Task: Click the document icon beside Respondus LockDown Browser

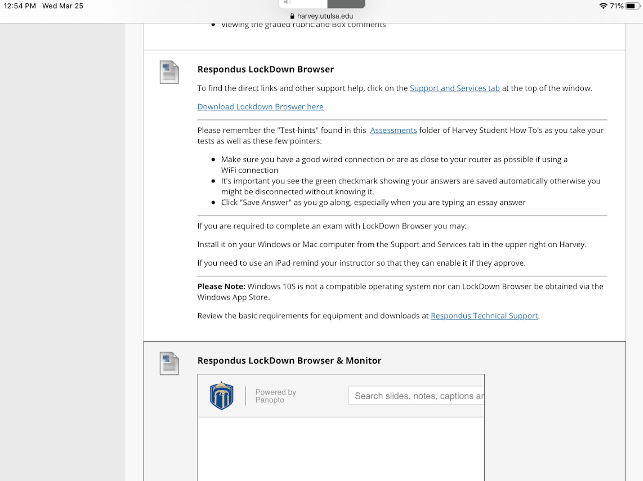Action: [x=169, y=72]
